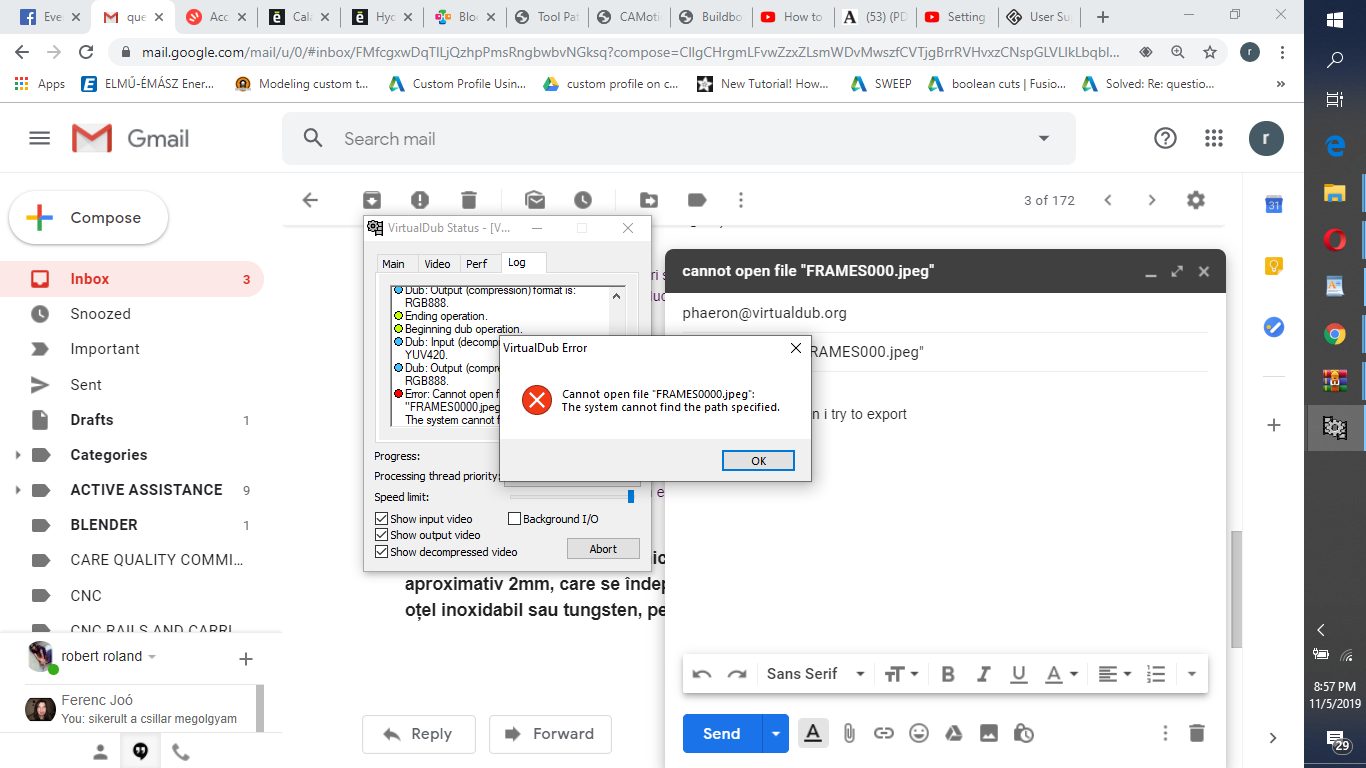Redo edit in compose toolbar
Screen dimensions: 1366x768
737,674
